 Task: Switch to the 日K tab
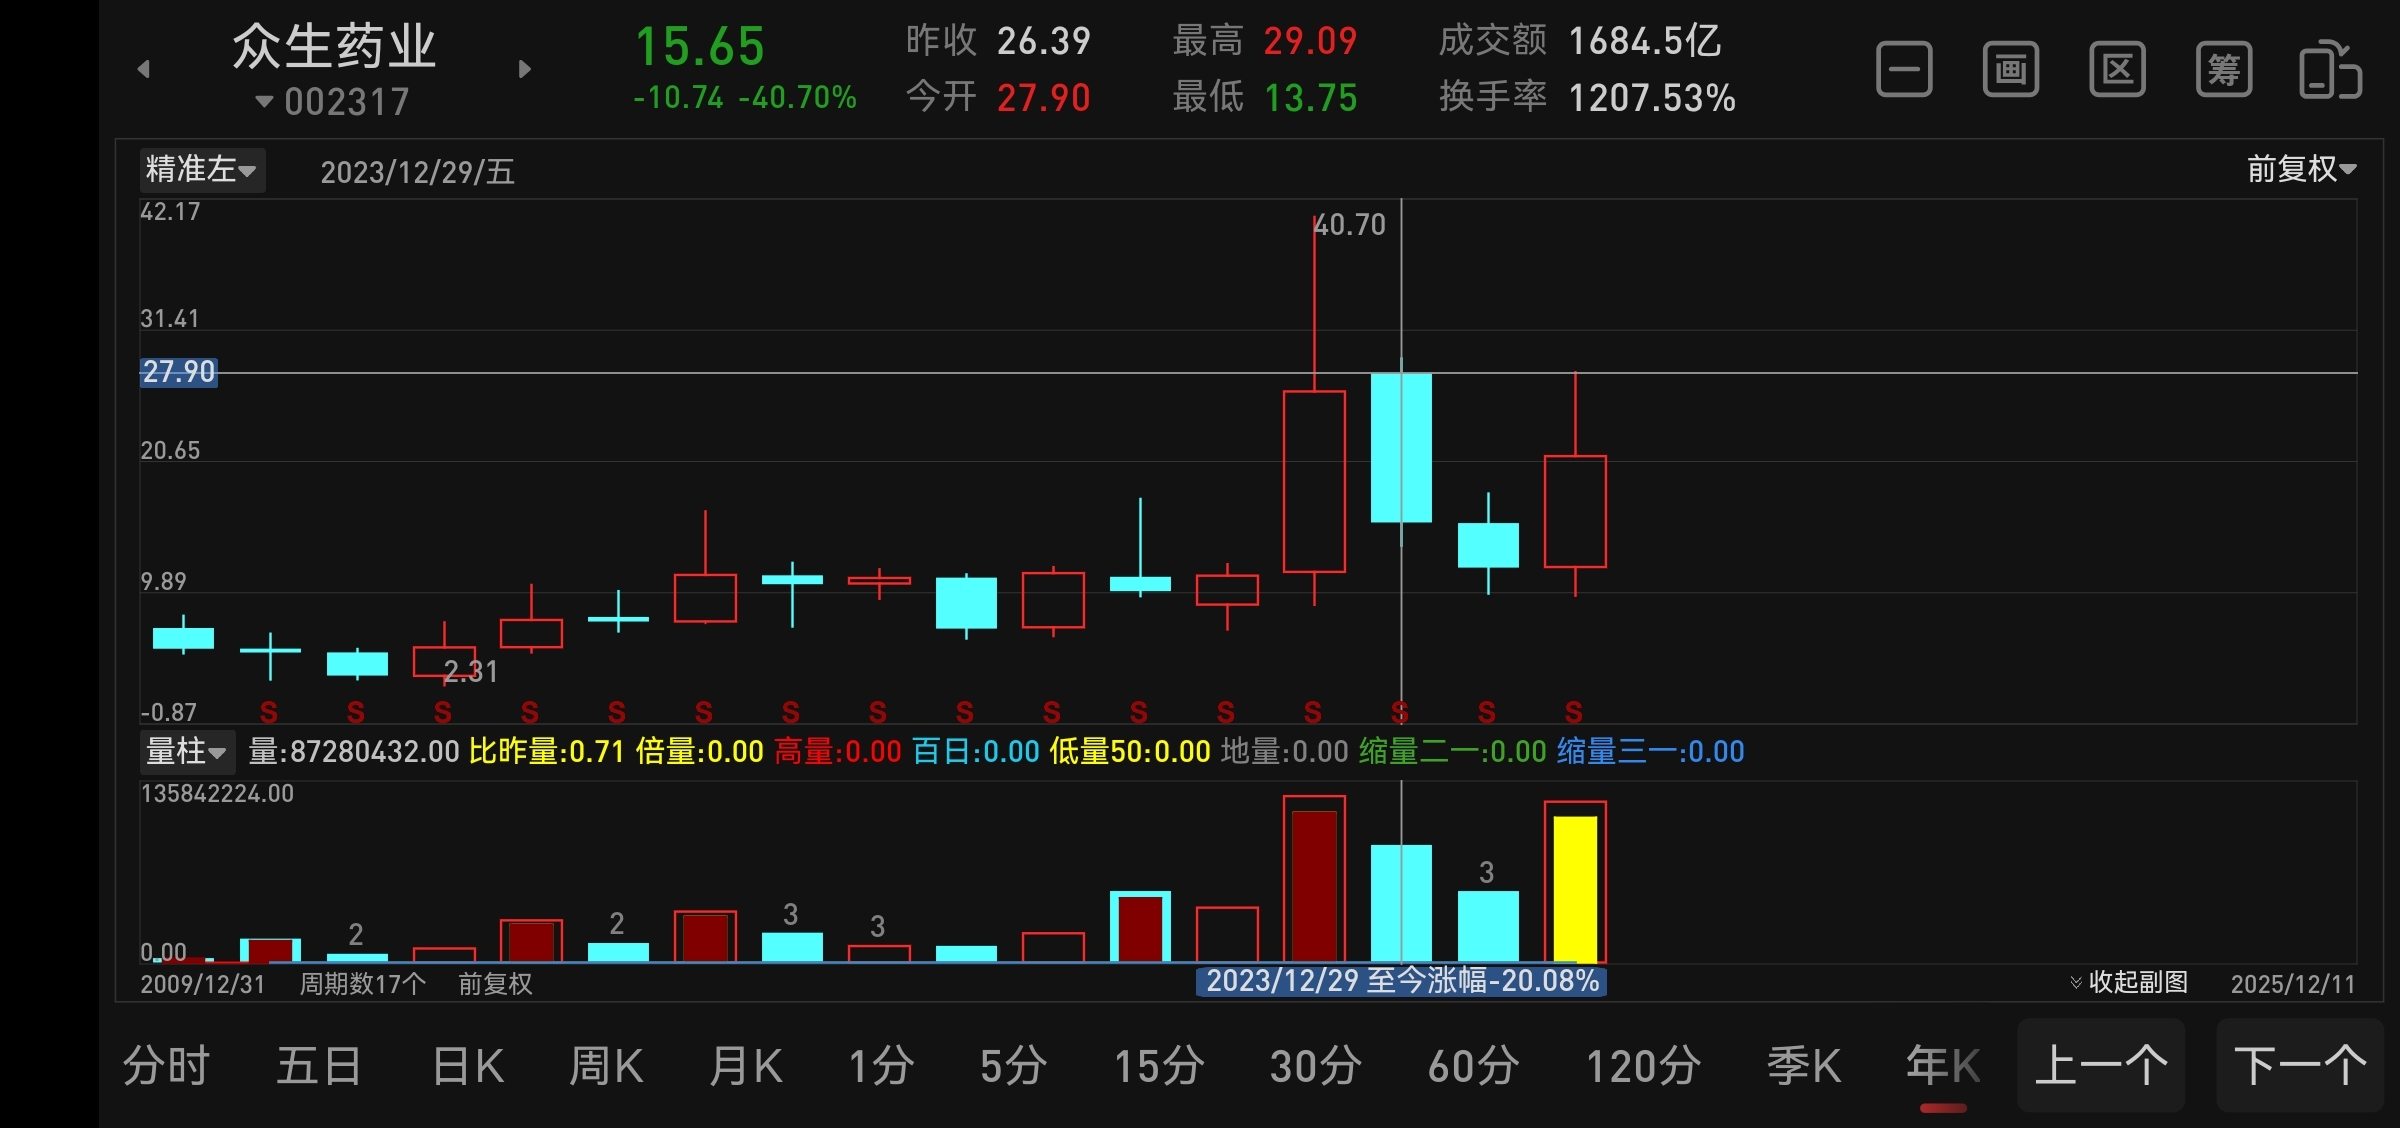click(x=468, y=1066)
